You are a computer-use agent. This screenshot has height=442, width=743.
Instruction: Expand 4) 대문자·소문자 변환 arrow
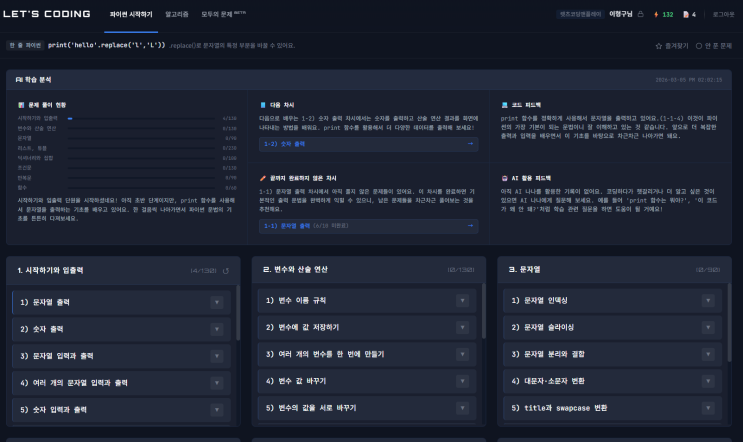coord(708,381)
